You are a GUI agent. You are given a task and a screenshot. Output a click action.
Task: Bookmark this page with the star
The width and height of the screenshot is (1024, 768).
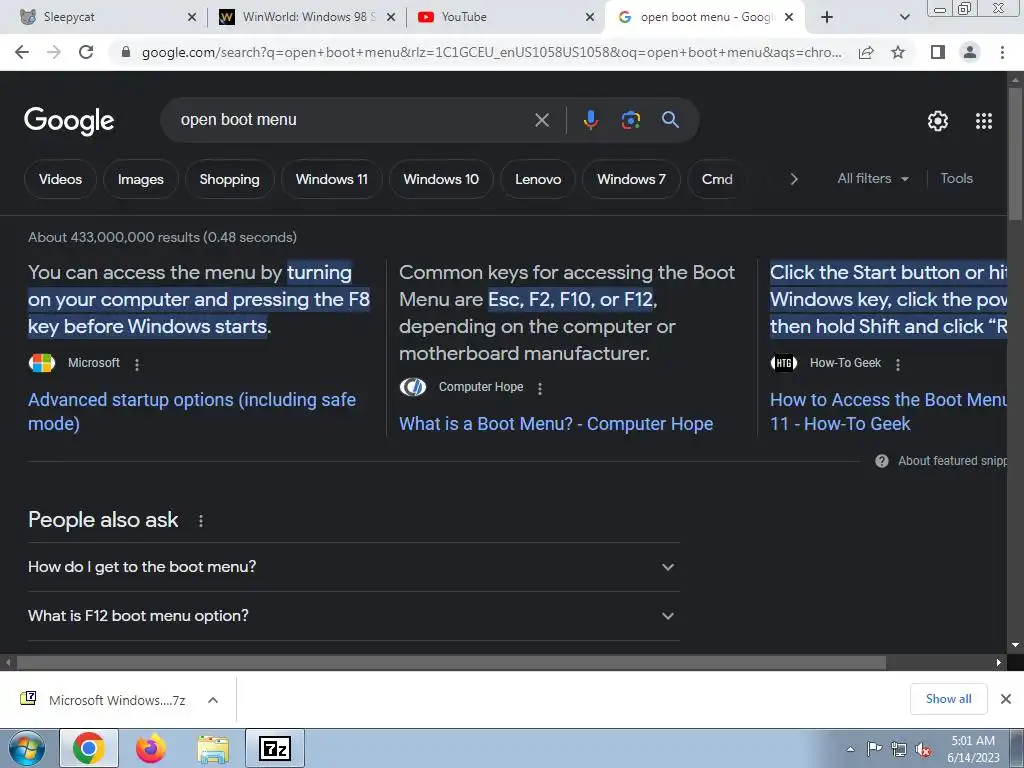click(898, 52)
